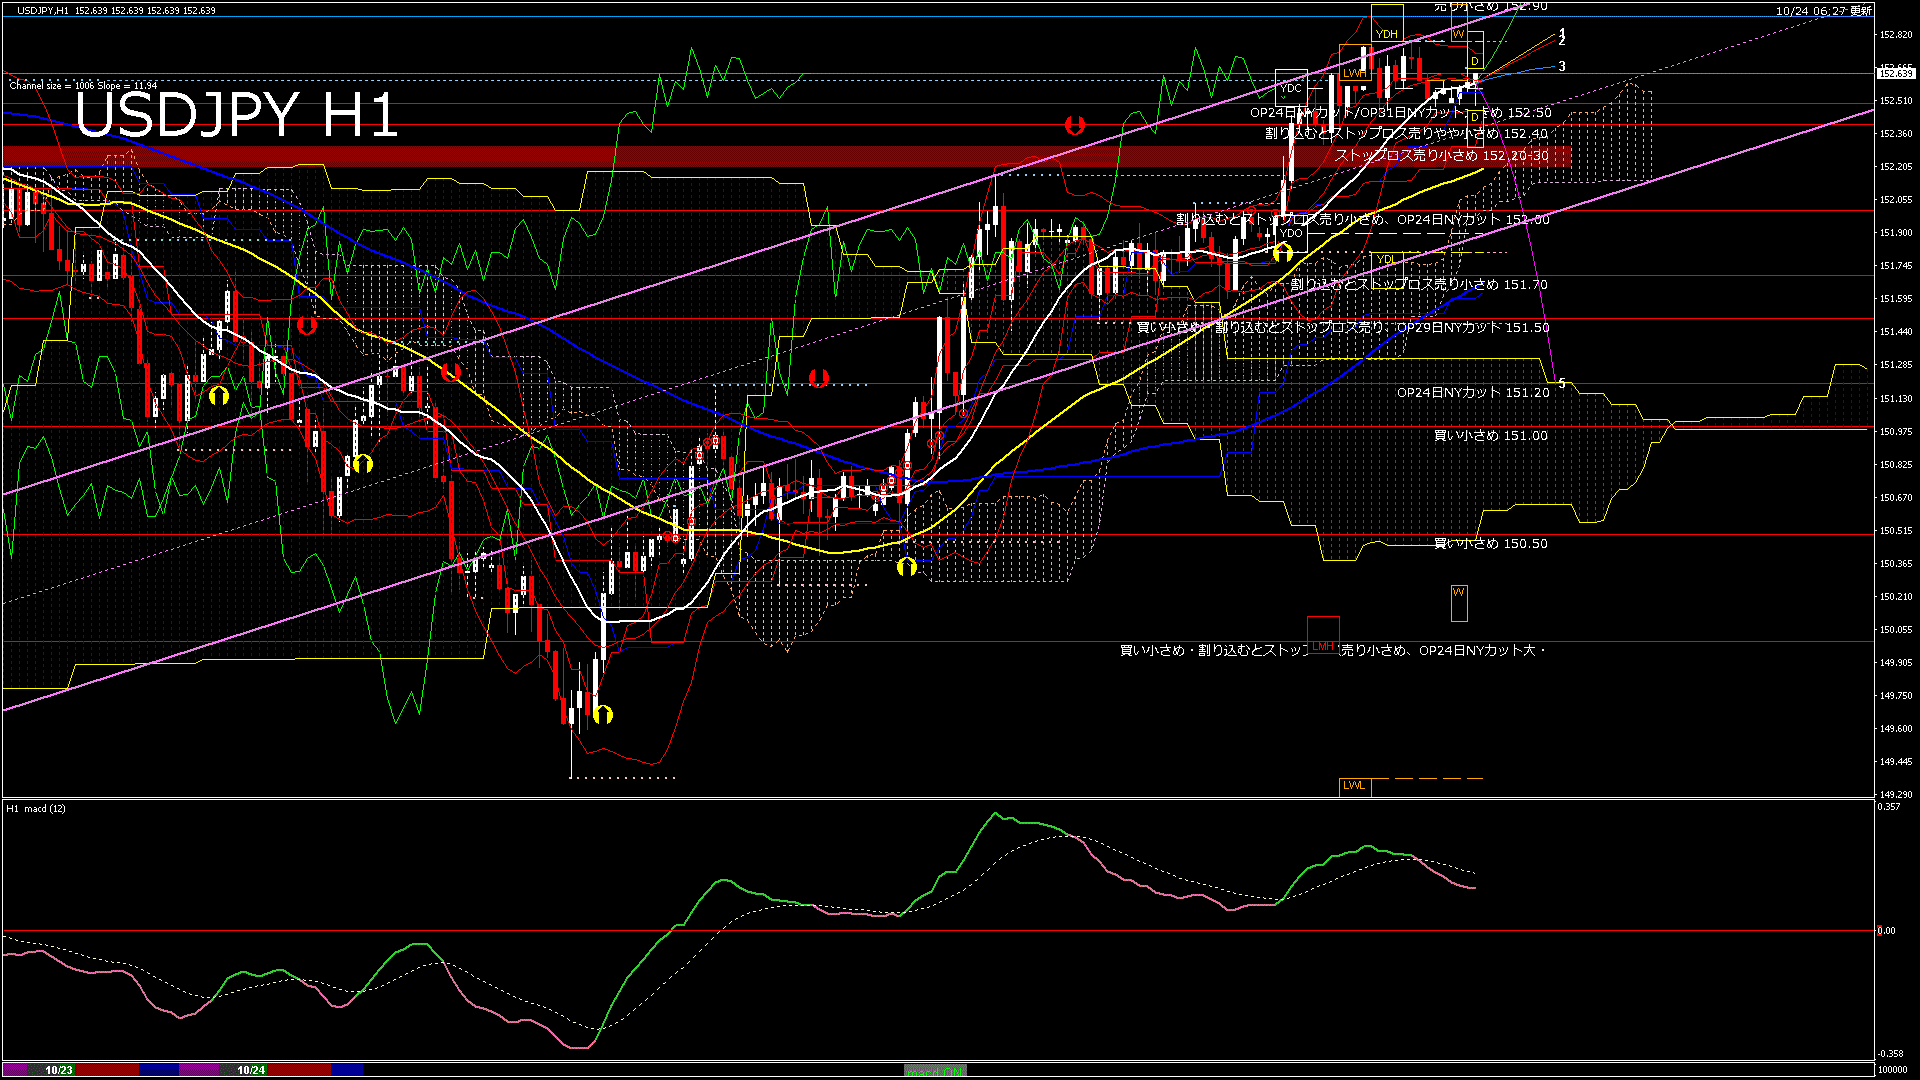Viewport: 1920px width, 1080px height.
Task: Click the LWL orange label box
Action: [1354, 785]
